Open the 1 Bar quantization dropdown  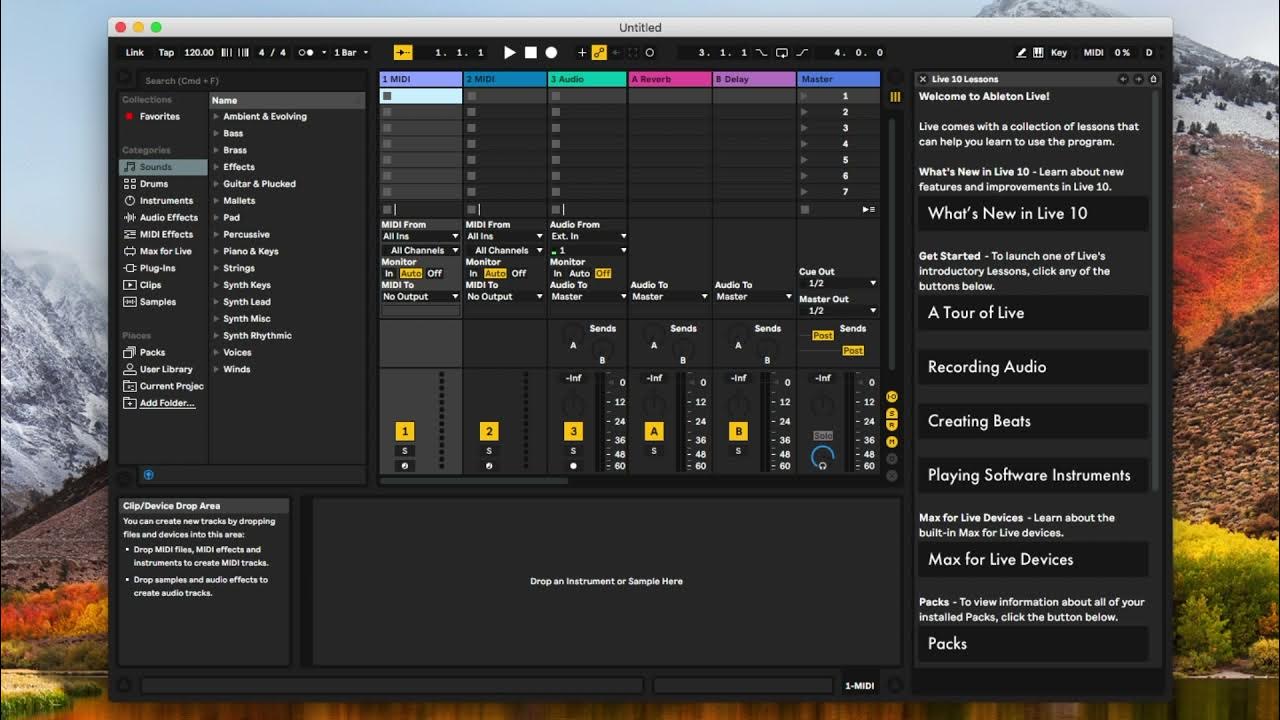coord(351,52)
